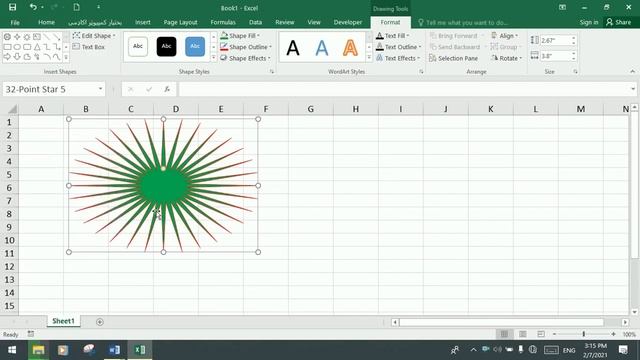
Task: Open the Selection Pane
Action: click(453, 58)
